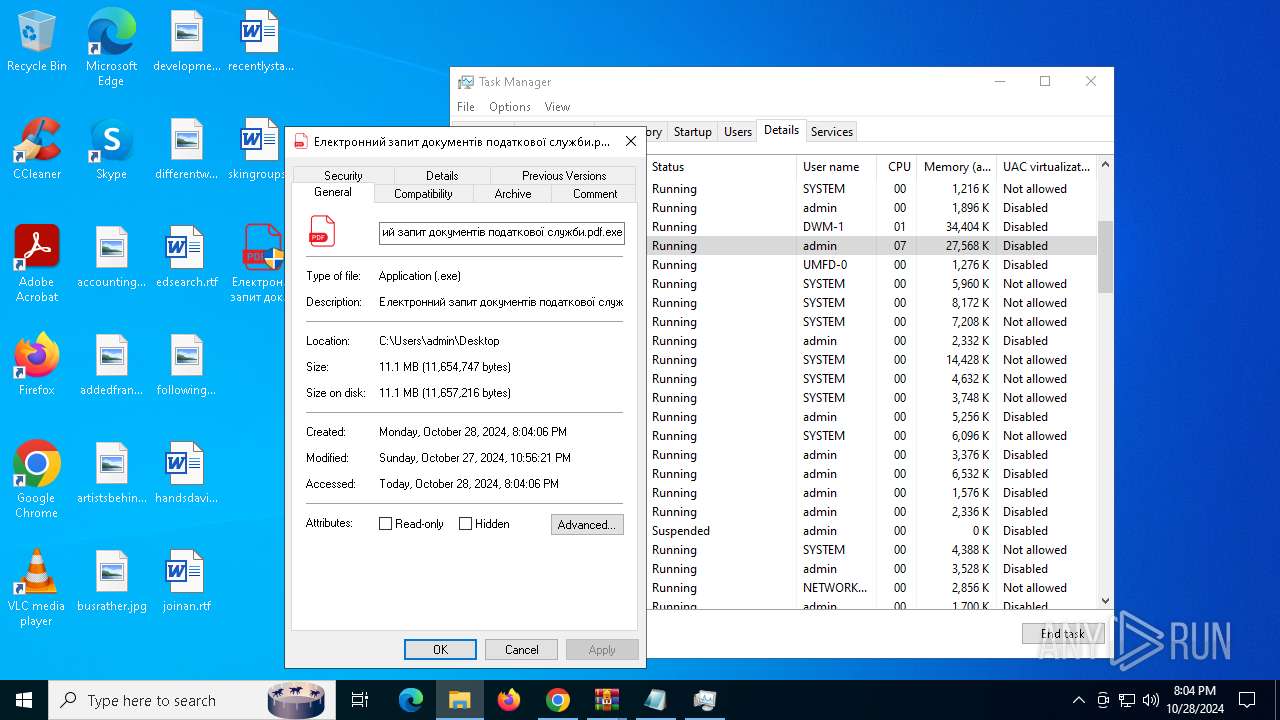Viewport: 1280px width, 720px height.
Task: Launch Firefox from the taskbar
Action: click(x=509, y=700)
